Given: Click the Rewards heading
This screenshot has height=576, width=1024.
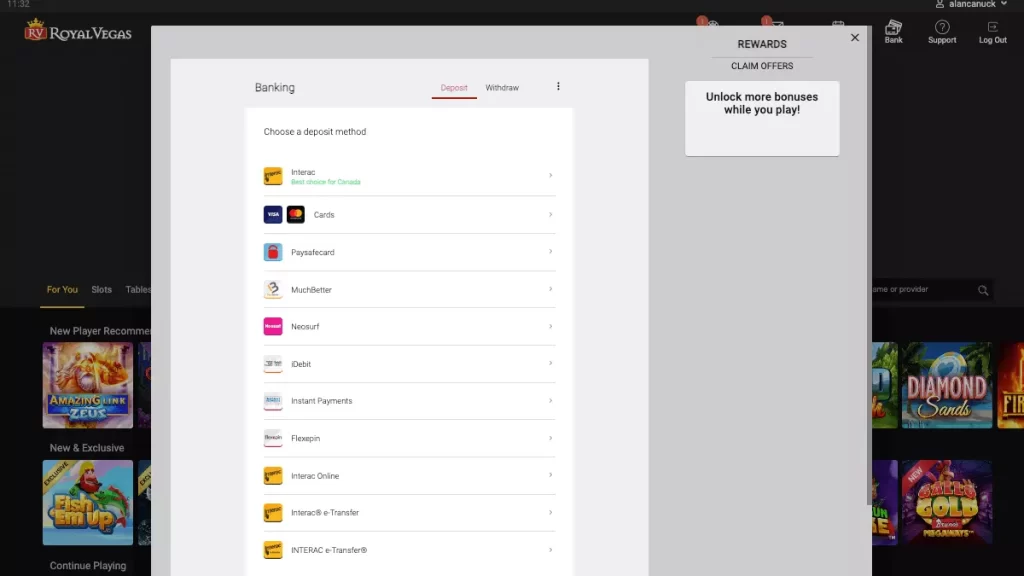Looking at the screenshot, I should pos(761,44).
